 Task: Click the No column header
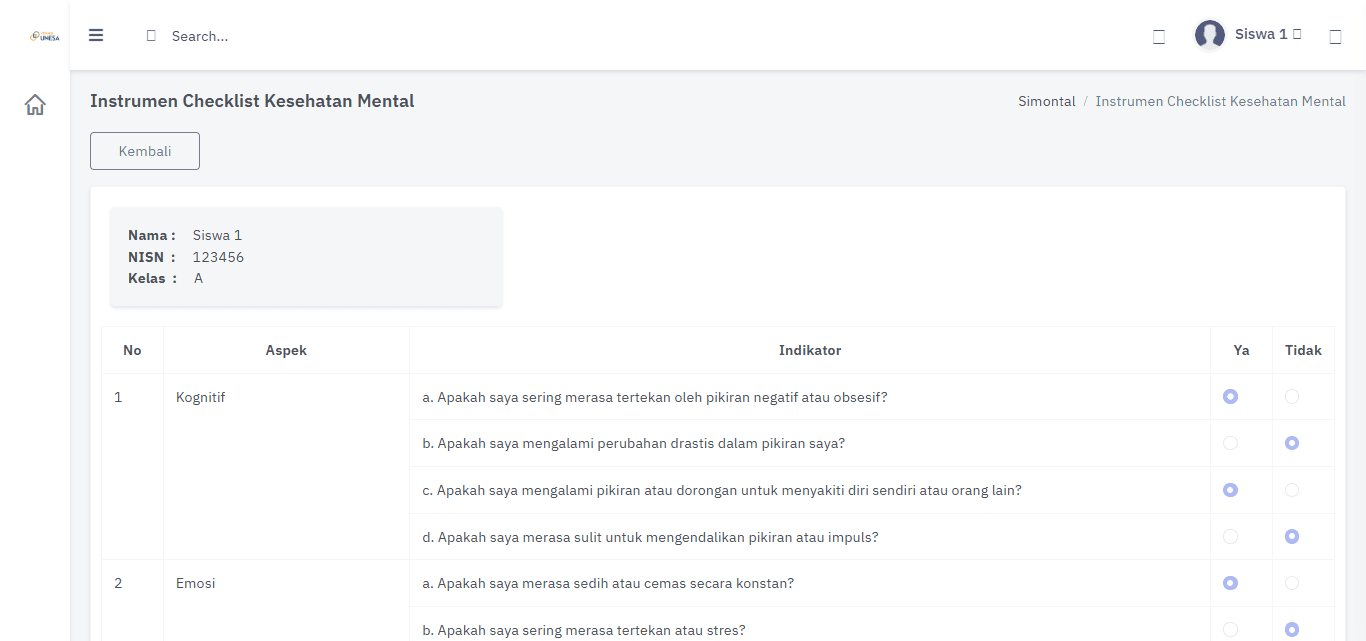[x=132, y=350]
